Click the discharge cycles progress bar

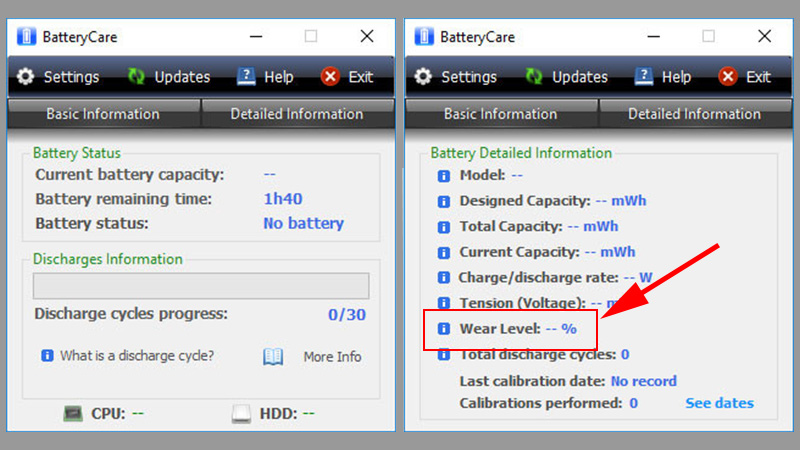[x=201, y=286]
